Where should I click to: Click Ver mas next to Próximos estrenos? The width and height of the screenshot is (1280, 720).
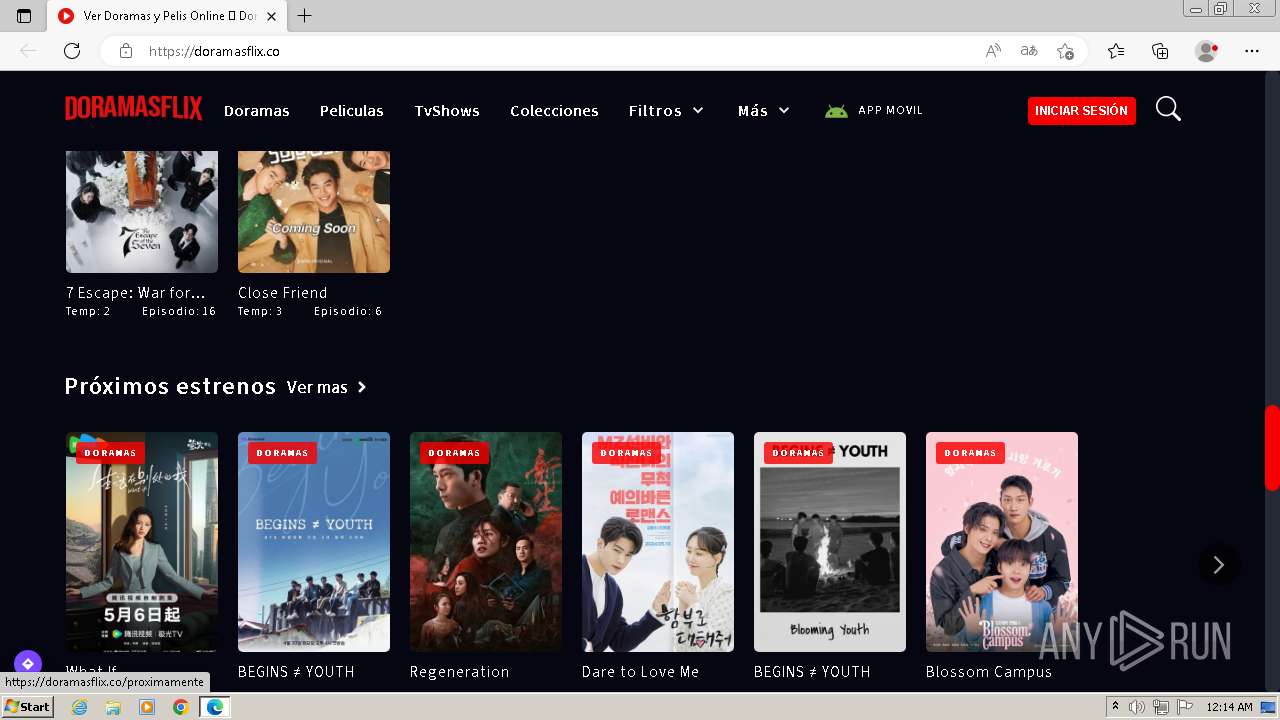tap(327, 387)
